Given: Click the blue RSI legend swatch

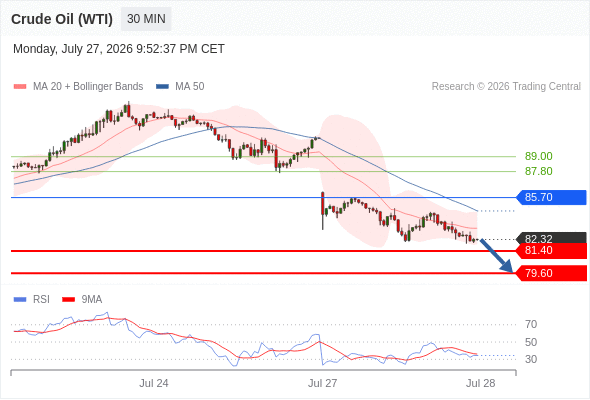Looking at the screenshot, I should tap(20, 300).
